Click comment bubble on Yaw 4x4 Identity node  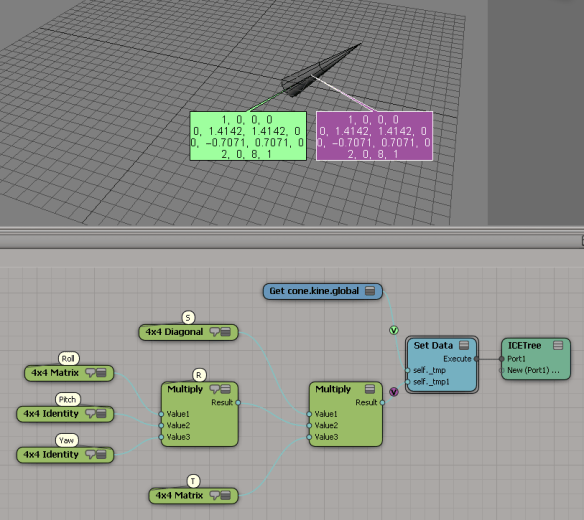90,455
